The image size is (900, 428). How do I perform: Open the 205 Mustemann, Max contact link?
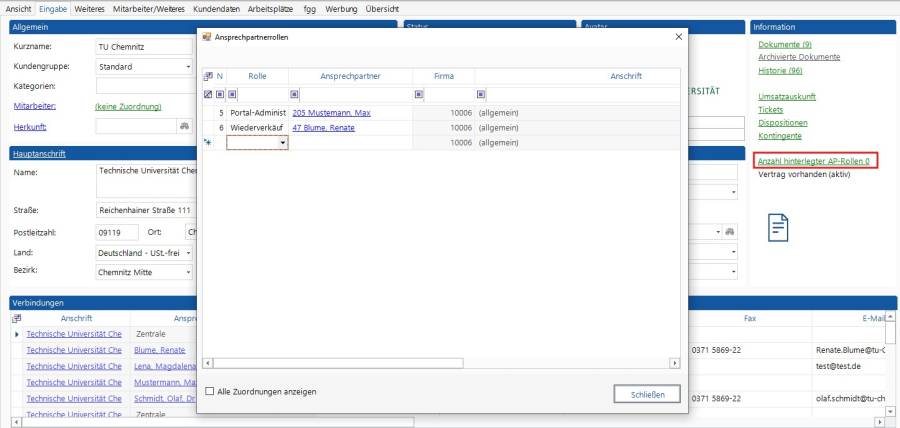coord(331,113)
